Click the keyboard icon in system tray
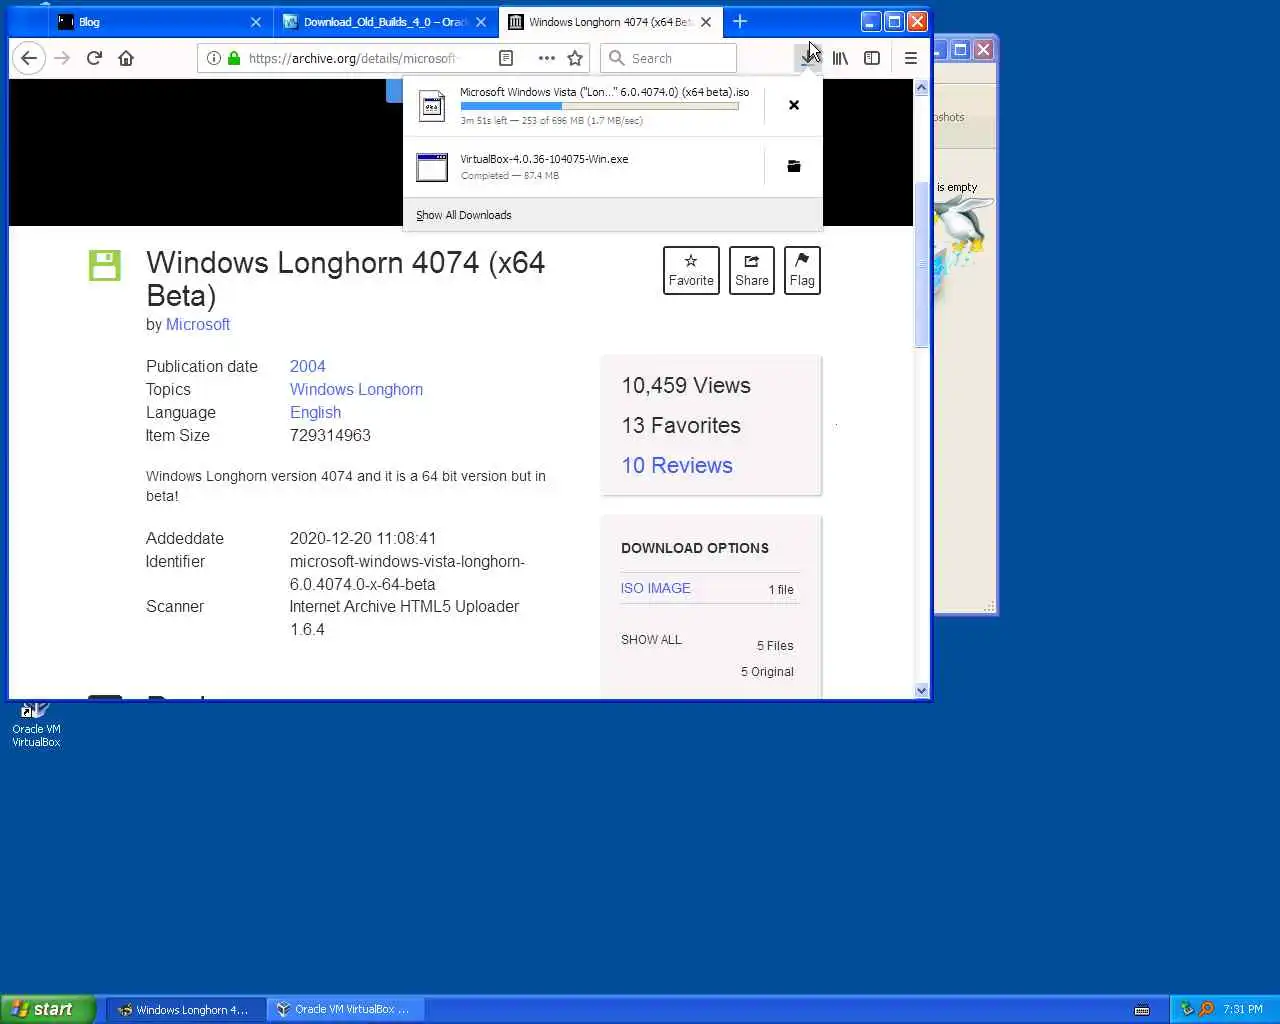 pos(1142,1010)
